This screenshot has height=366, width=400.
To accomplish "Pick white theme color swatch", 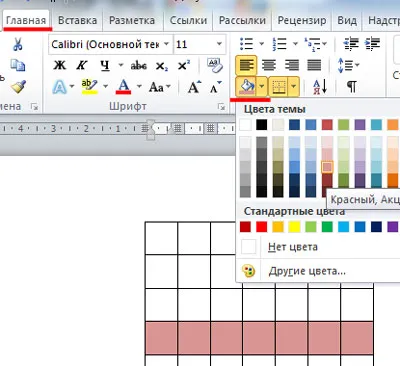I will tap(245, 125).
